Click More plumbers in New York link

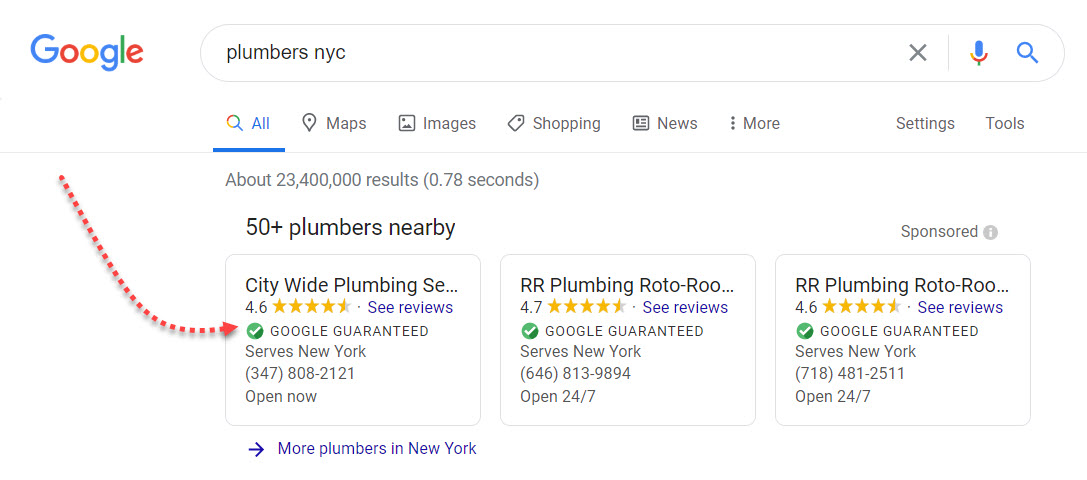click(x=377, y=449)
